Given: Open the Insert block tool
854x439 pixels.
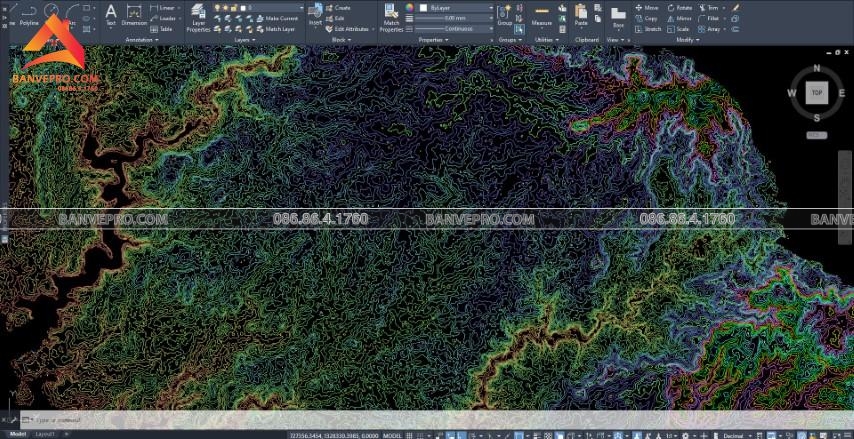Looking at the screenshot, I should pos(315,15).
